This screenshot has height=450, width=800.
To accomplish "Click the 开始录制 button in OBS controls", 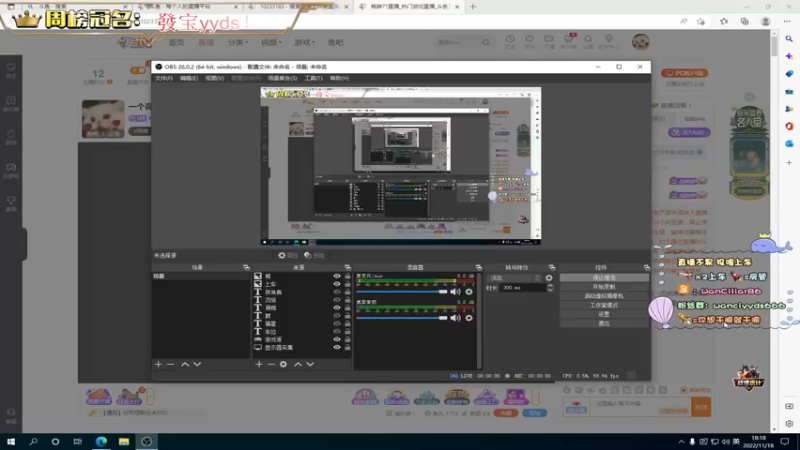I will pos(604,287).
